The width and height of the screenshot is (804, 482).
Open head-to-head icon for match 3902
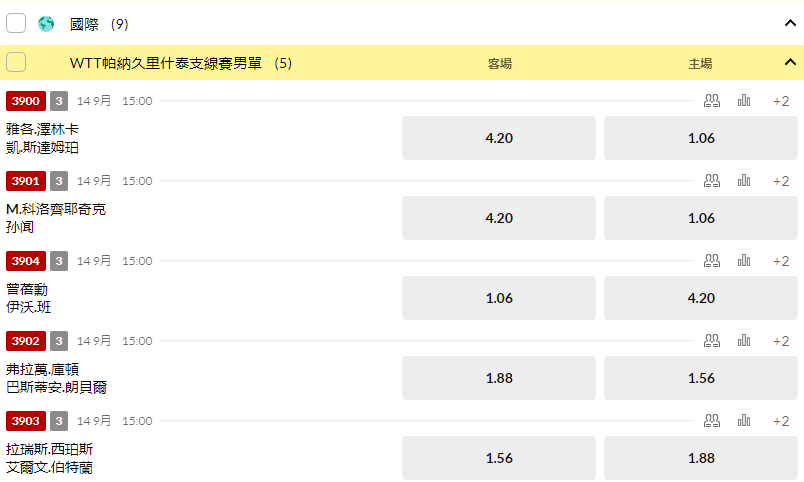click(712, 341)
